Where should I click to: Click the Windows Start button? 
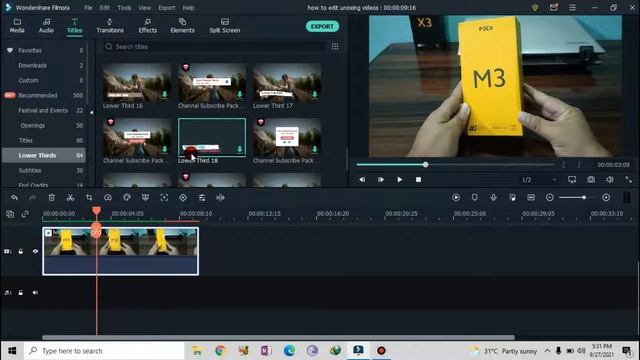tap(12, 351)
